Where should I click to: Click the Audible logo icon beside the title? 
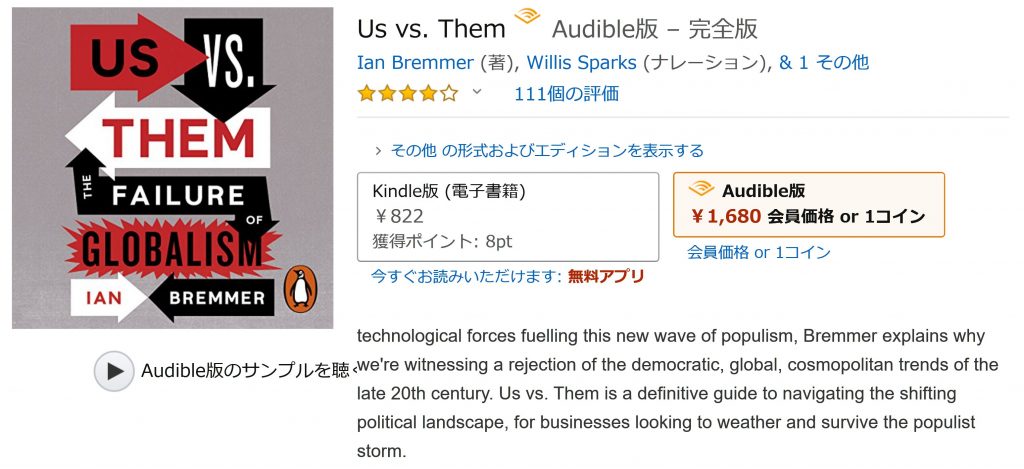[527, 16]
